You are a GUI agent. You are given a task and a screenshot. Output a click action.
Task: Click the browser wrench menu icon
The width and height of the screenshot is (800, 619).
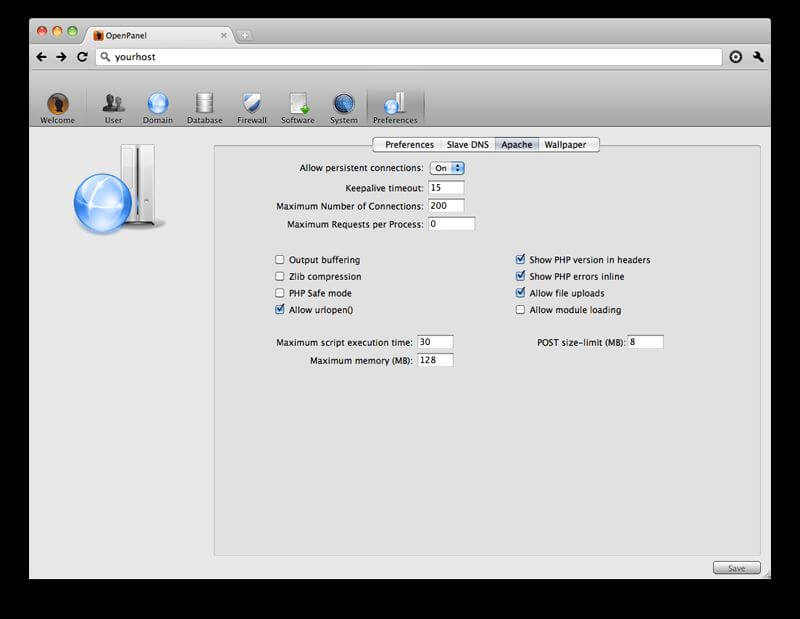pyautogui.click(x=759, y=57)
